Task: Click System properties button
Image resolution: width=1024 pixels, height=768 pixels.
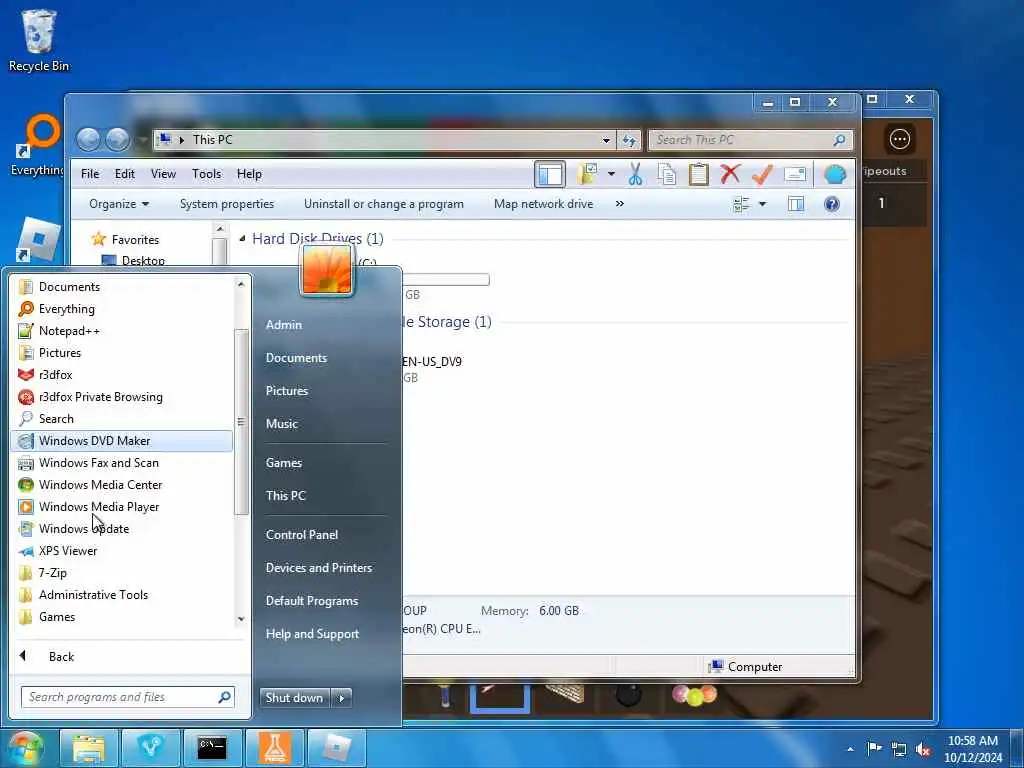Action: pos(227,204)
